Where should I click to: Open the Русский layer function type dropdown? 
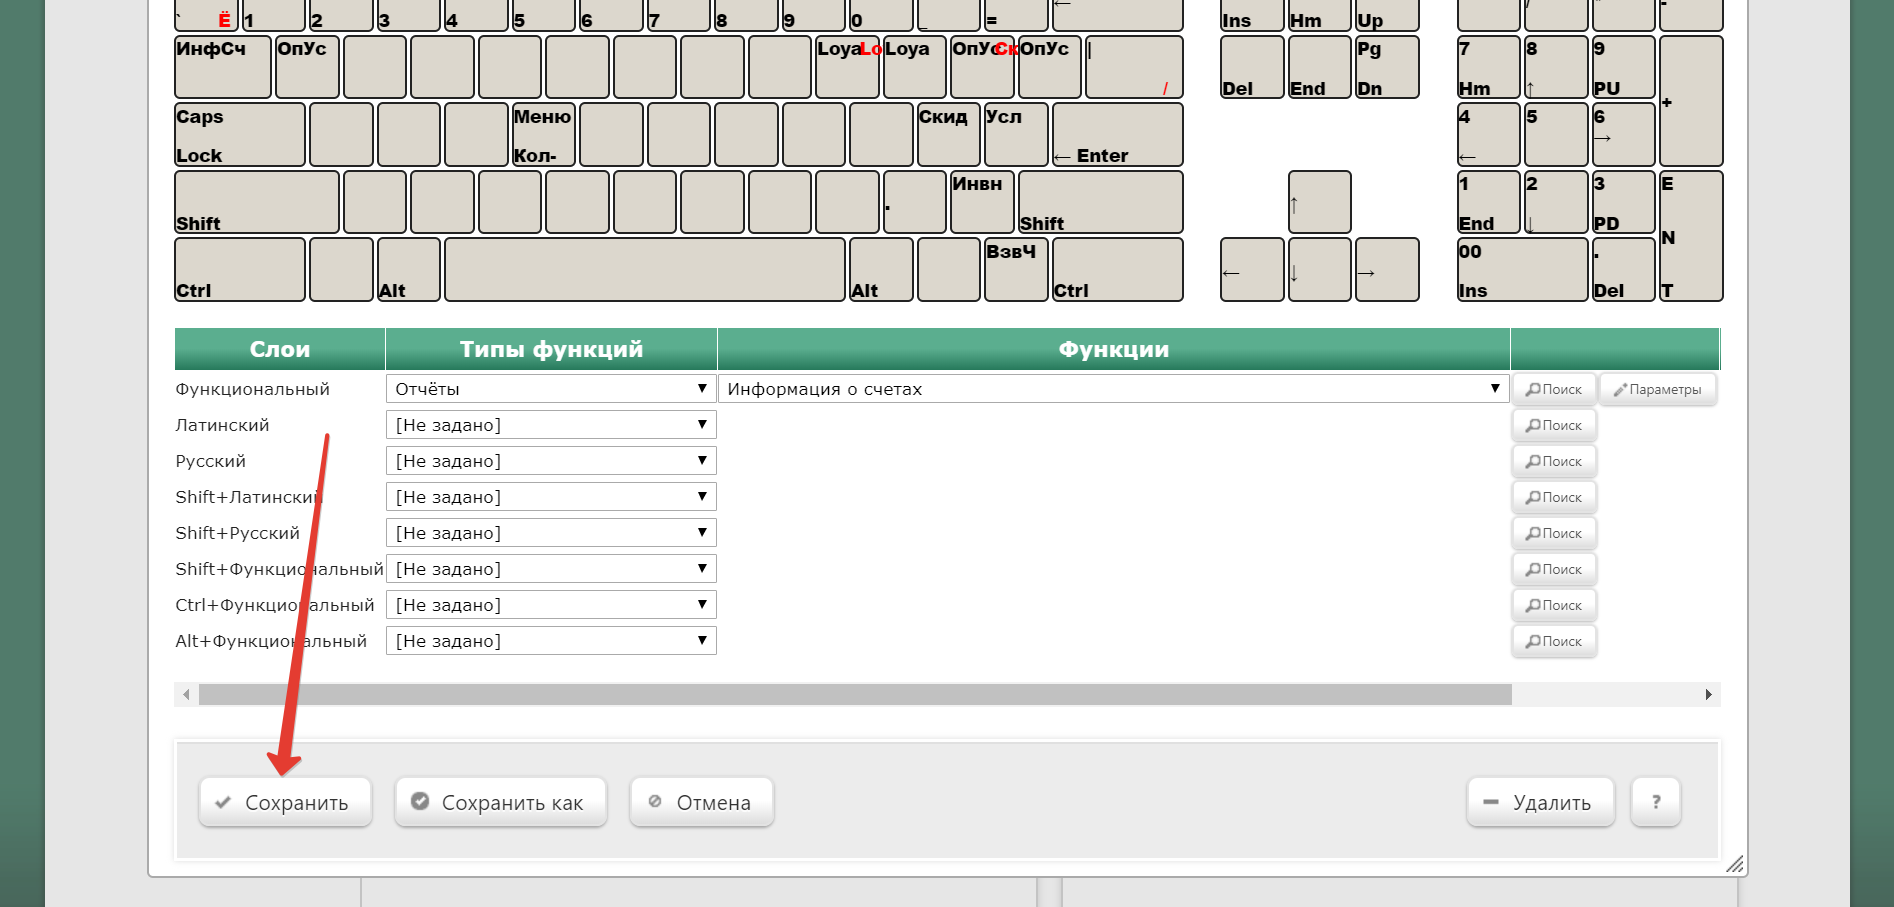551,462
